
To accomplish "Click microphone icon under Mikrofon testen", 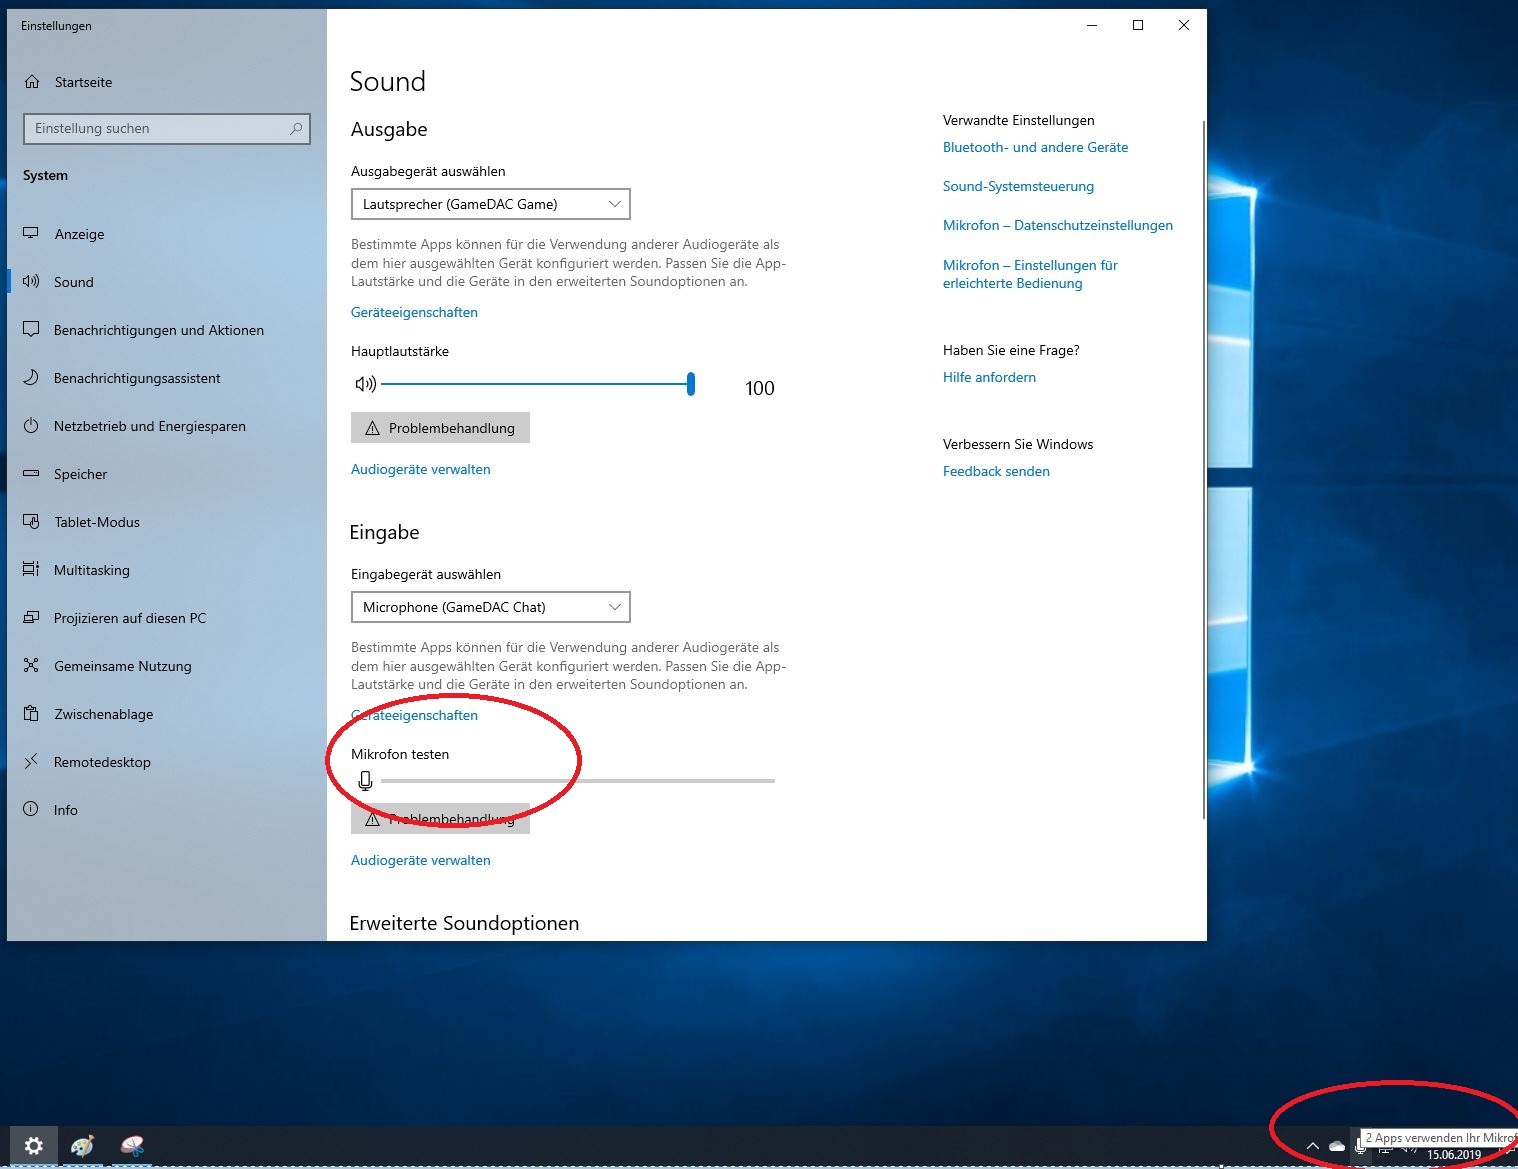I will 365,781.
